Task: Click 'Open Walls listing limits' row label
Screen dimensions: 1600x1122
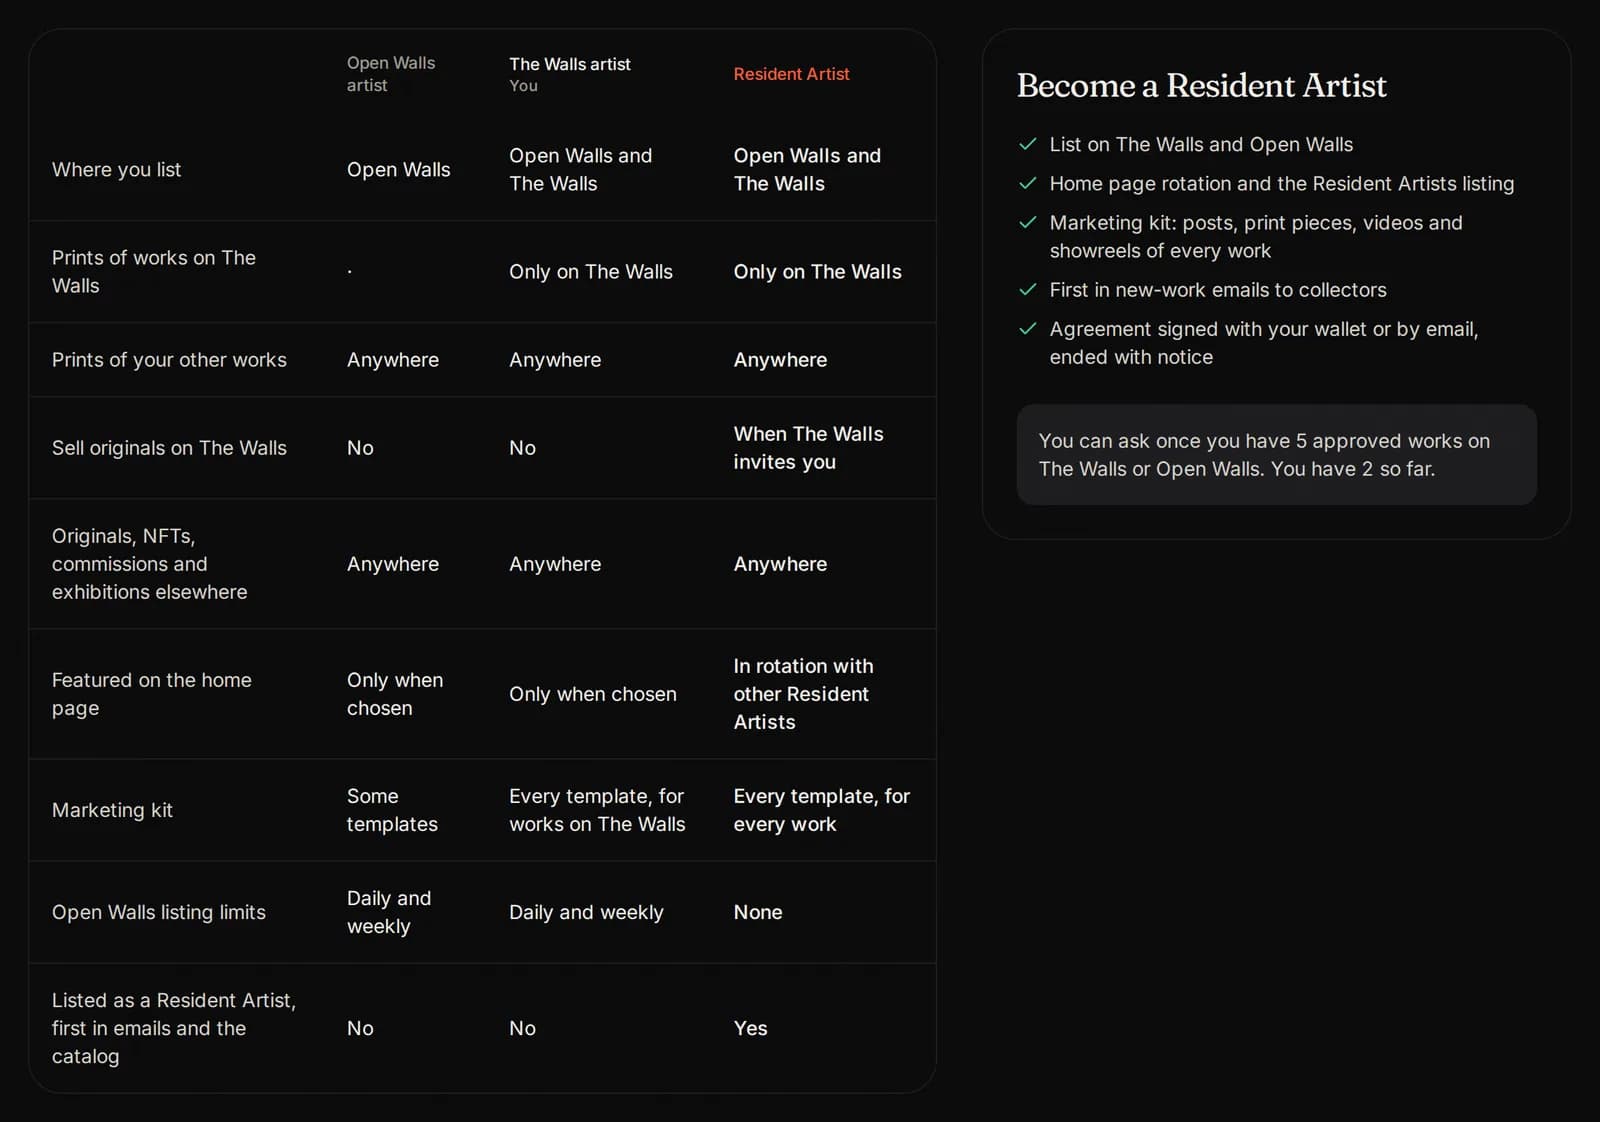Action: point(159,912)
